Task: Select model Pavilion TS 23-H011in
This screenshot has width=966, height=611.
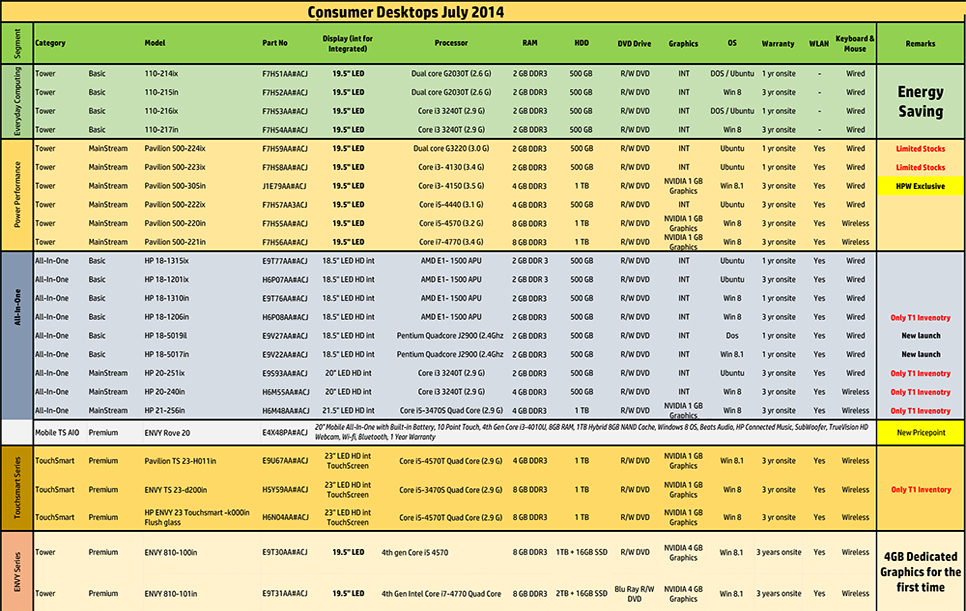Action: pyautogui.click(x=180, y=461)
